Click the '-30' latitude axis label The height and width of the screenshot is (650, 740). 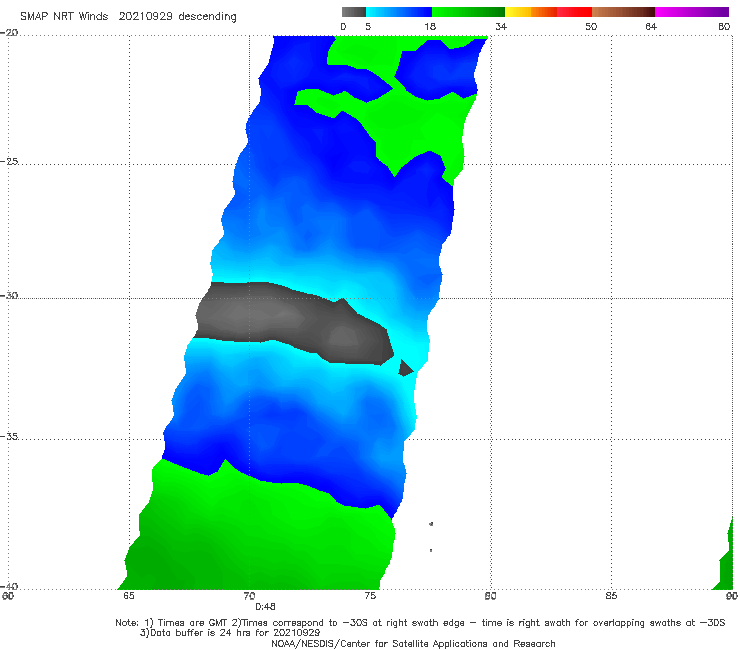(9, 295)
